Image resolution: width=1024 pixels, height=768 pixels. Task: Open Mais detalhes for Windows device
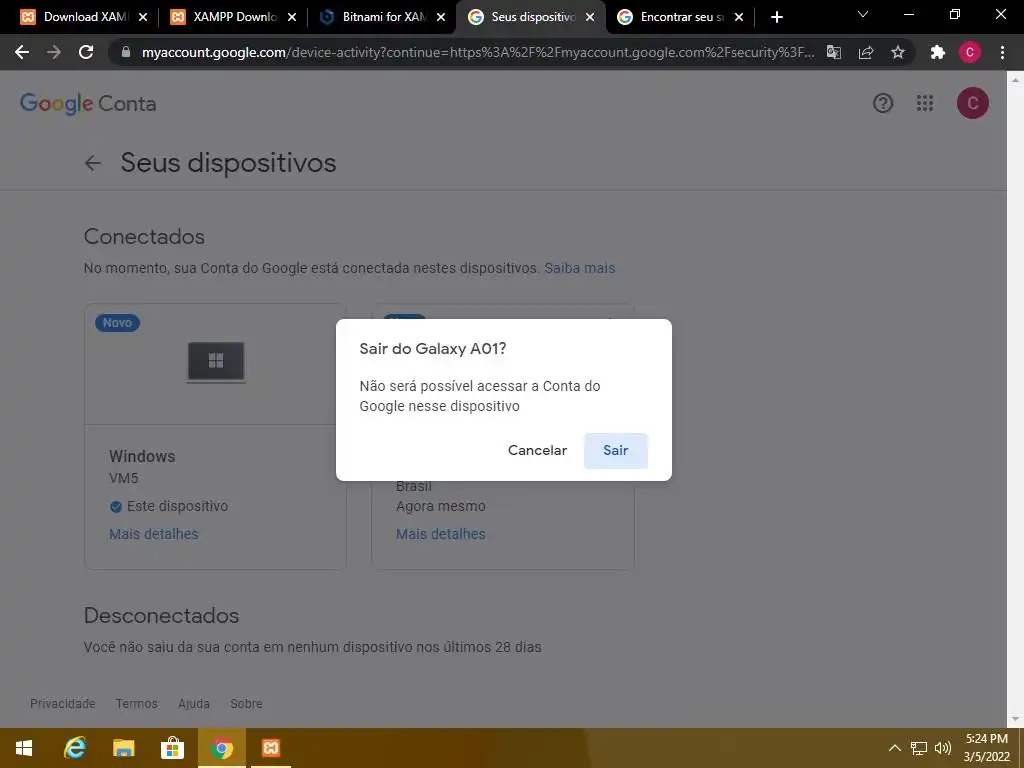153,534
